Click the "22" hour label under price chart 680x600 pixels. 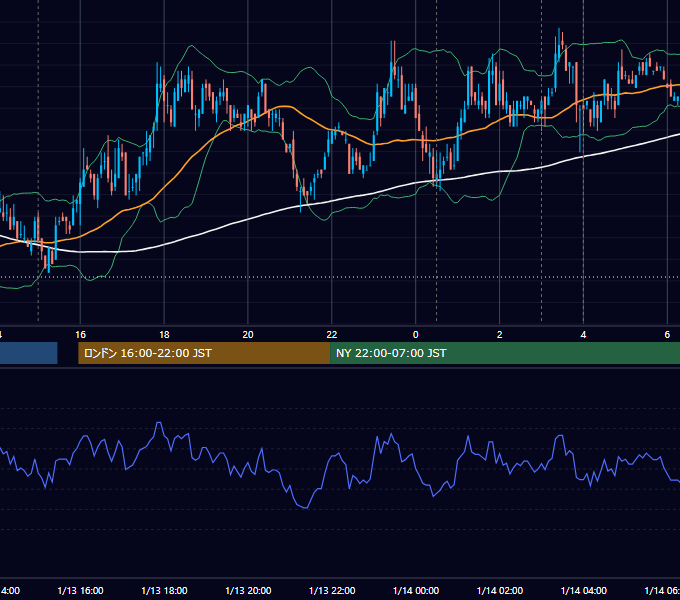click(331, 335)
